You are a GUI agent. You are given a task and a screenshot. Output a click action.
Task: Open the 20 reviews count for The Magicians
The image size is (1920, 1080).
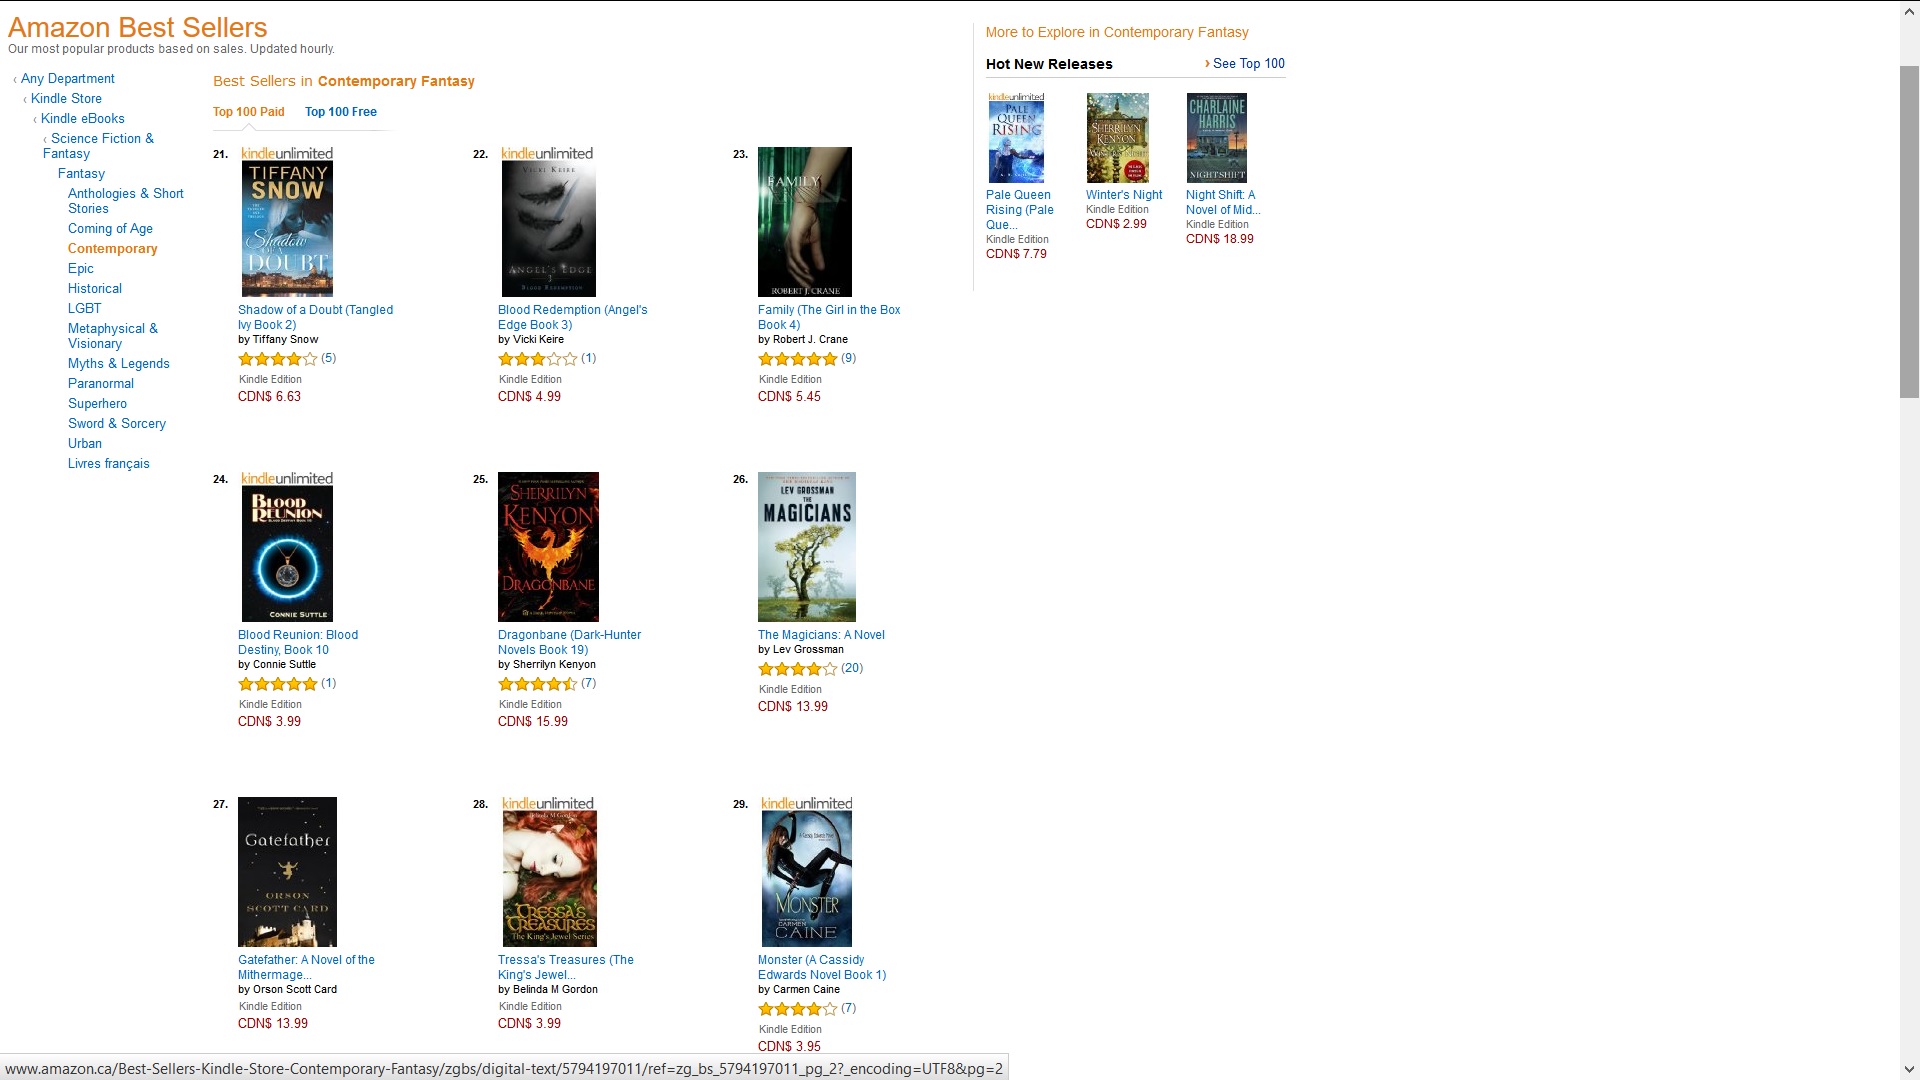click(852, 668)
